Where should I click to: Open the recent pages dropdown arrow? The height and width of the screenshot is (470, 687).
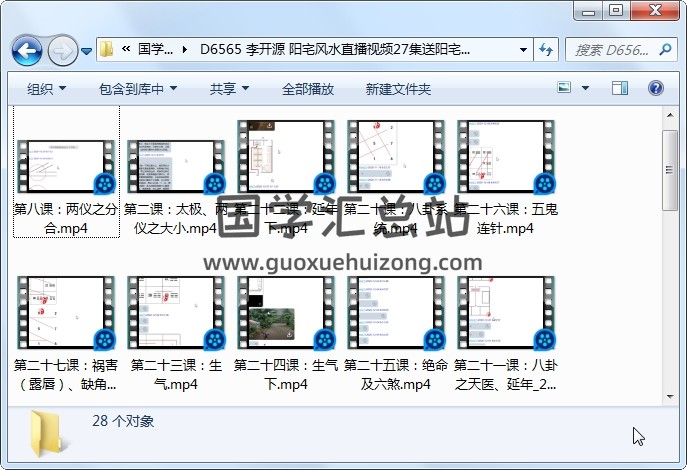click(x=86, y=51)
